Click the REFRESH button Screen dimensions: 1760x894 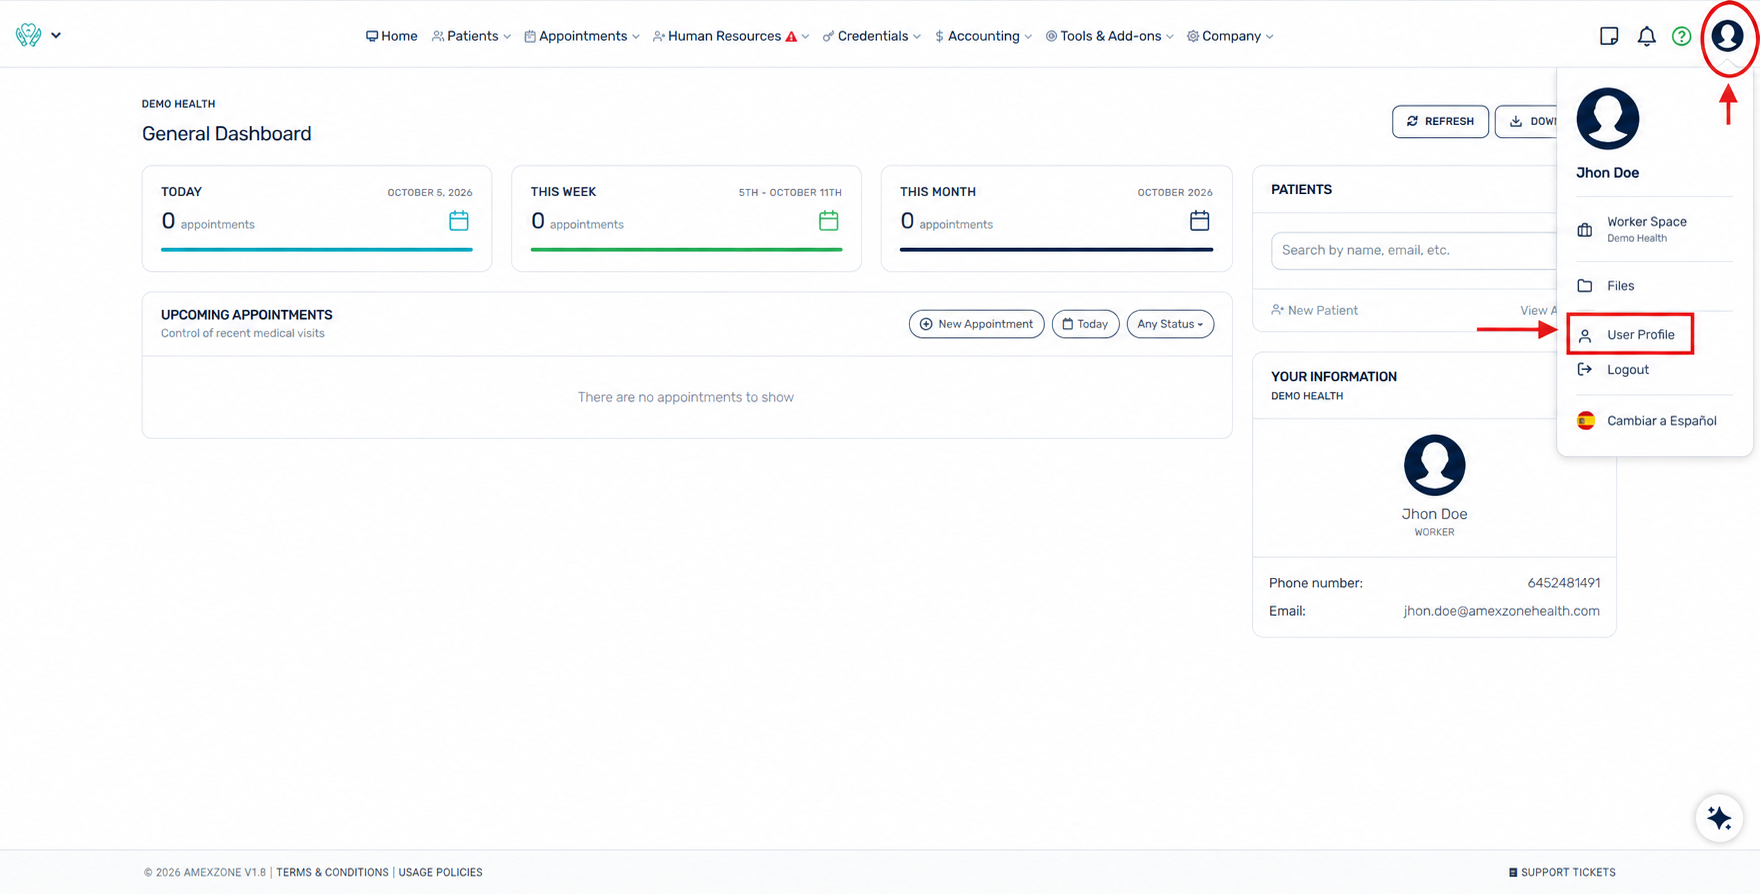1440,121
